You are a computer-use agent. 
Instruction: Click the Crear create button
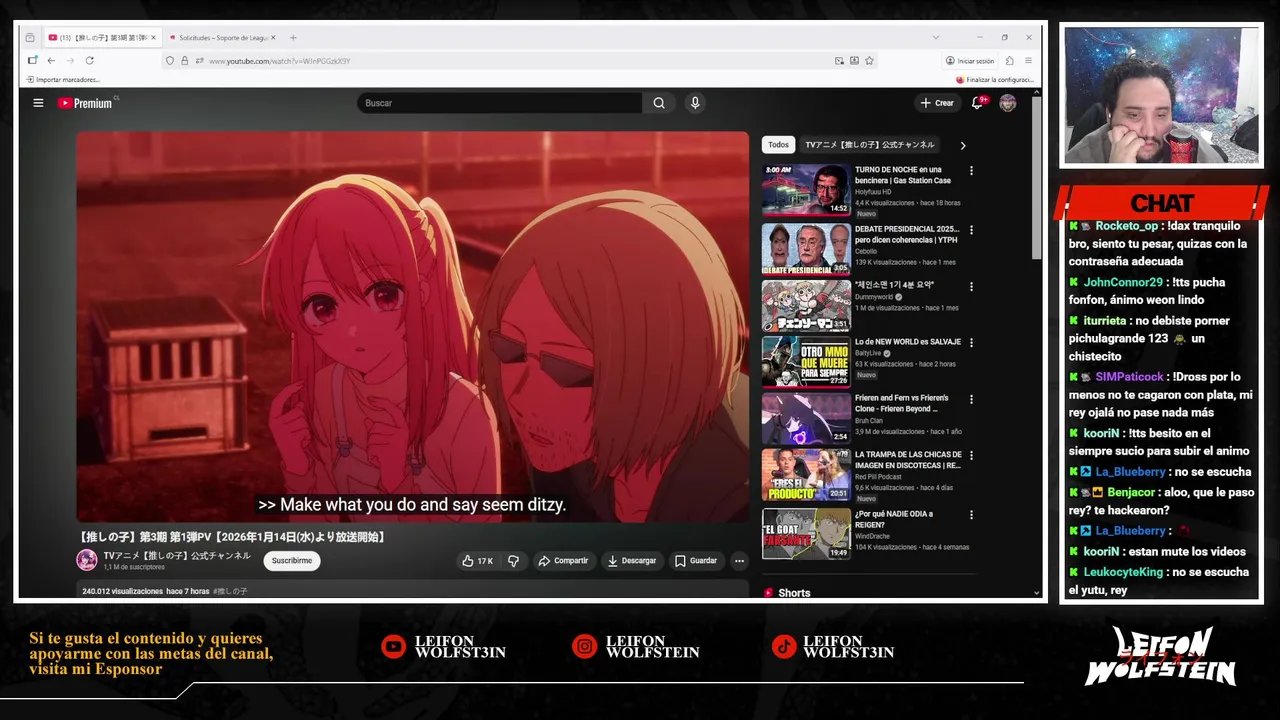(x=938, y=103)
